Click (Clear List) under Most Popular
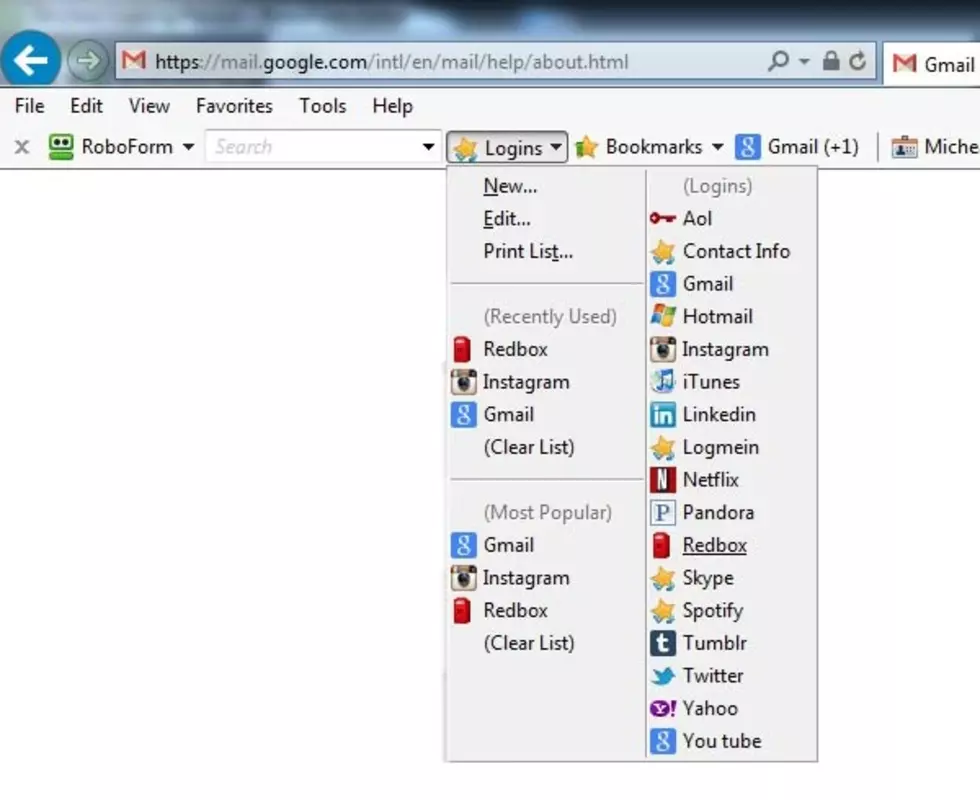 click(x=529, y=643)
